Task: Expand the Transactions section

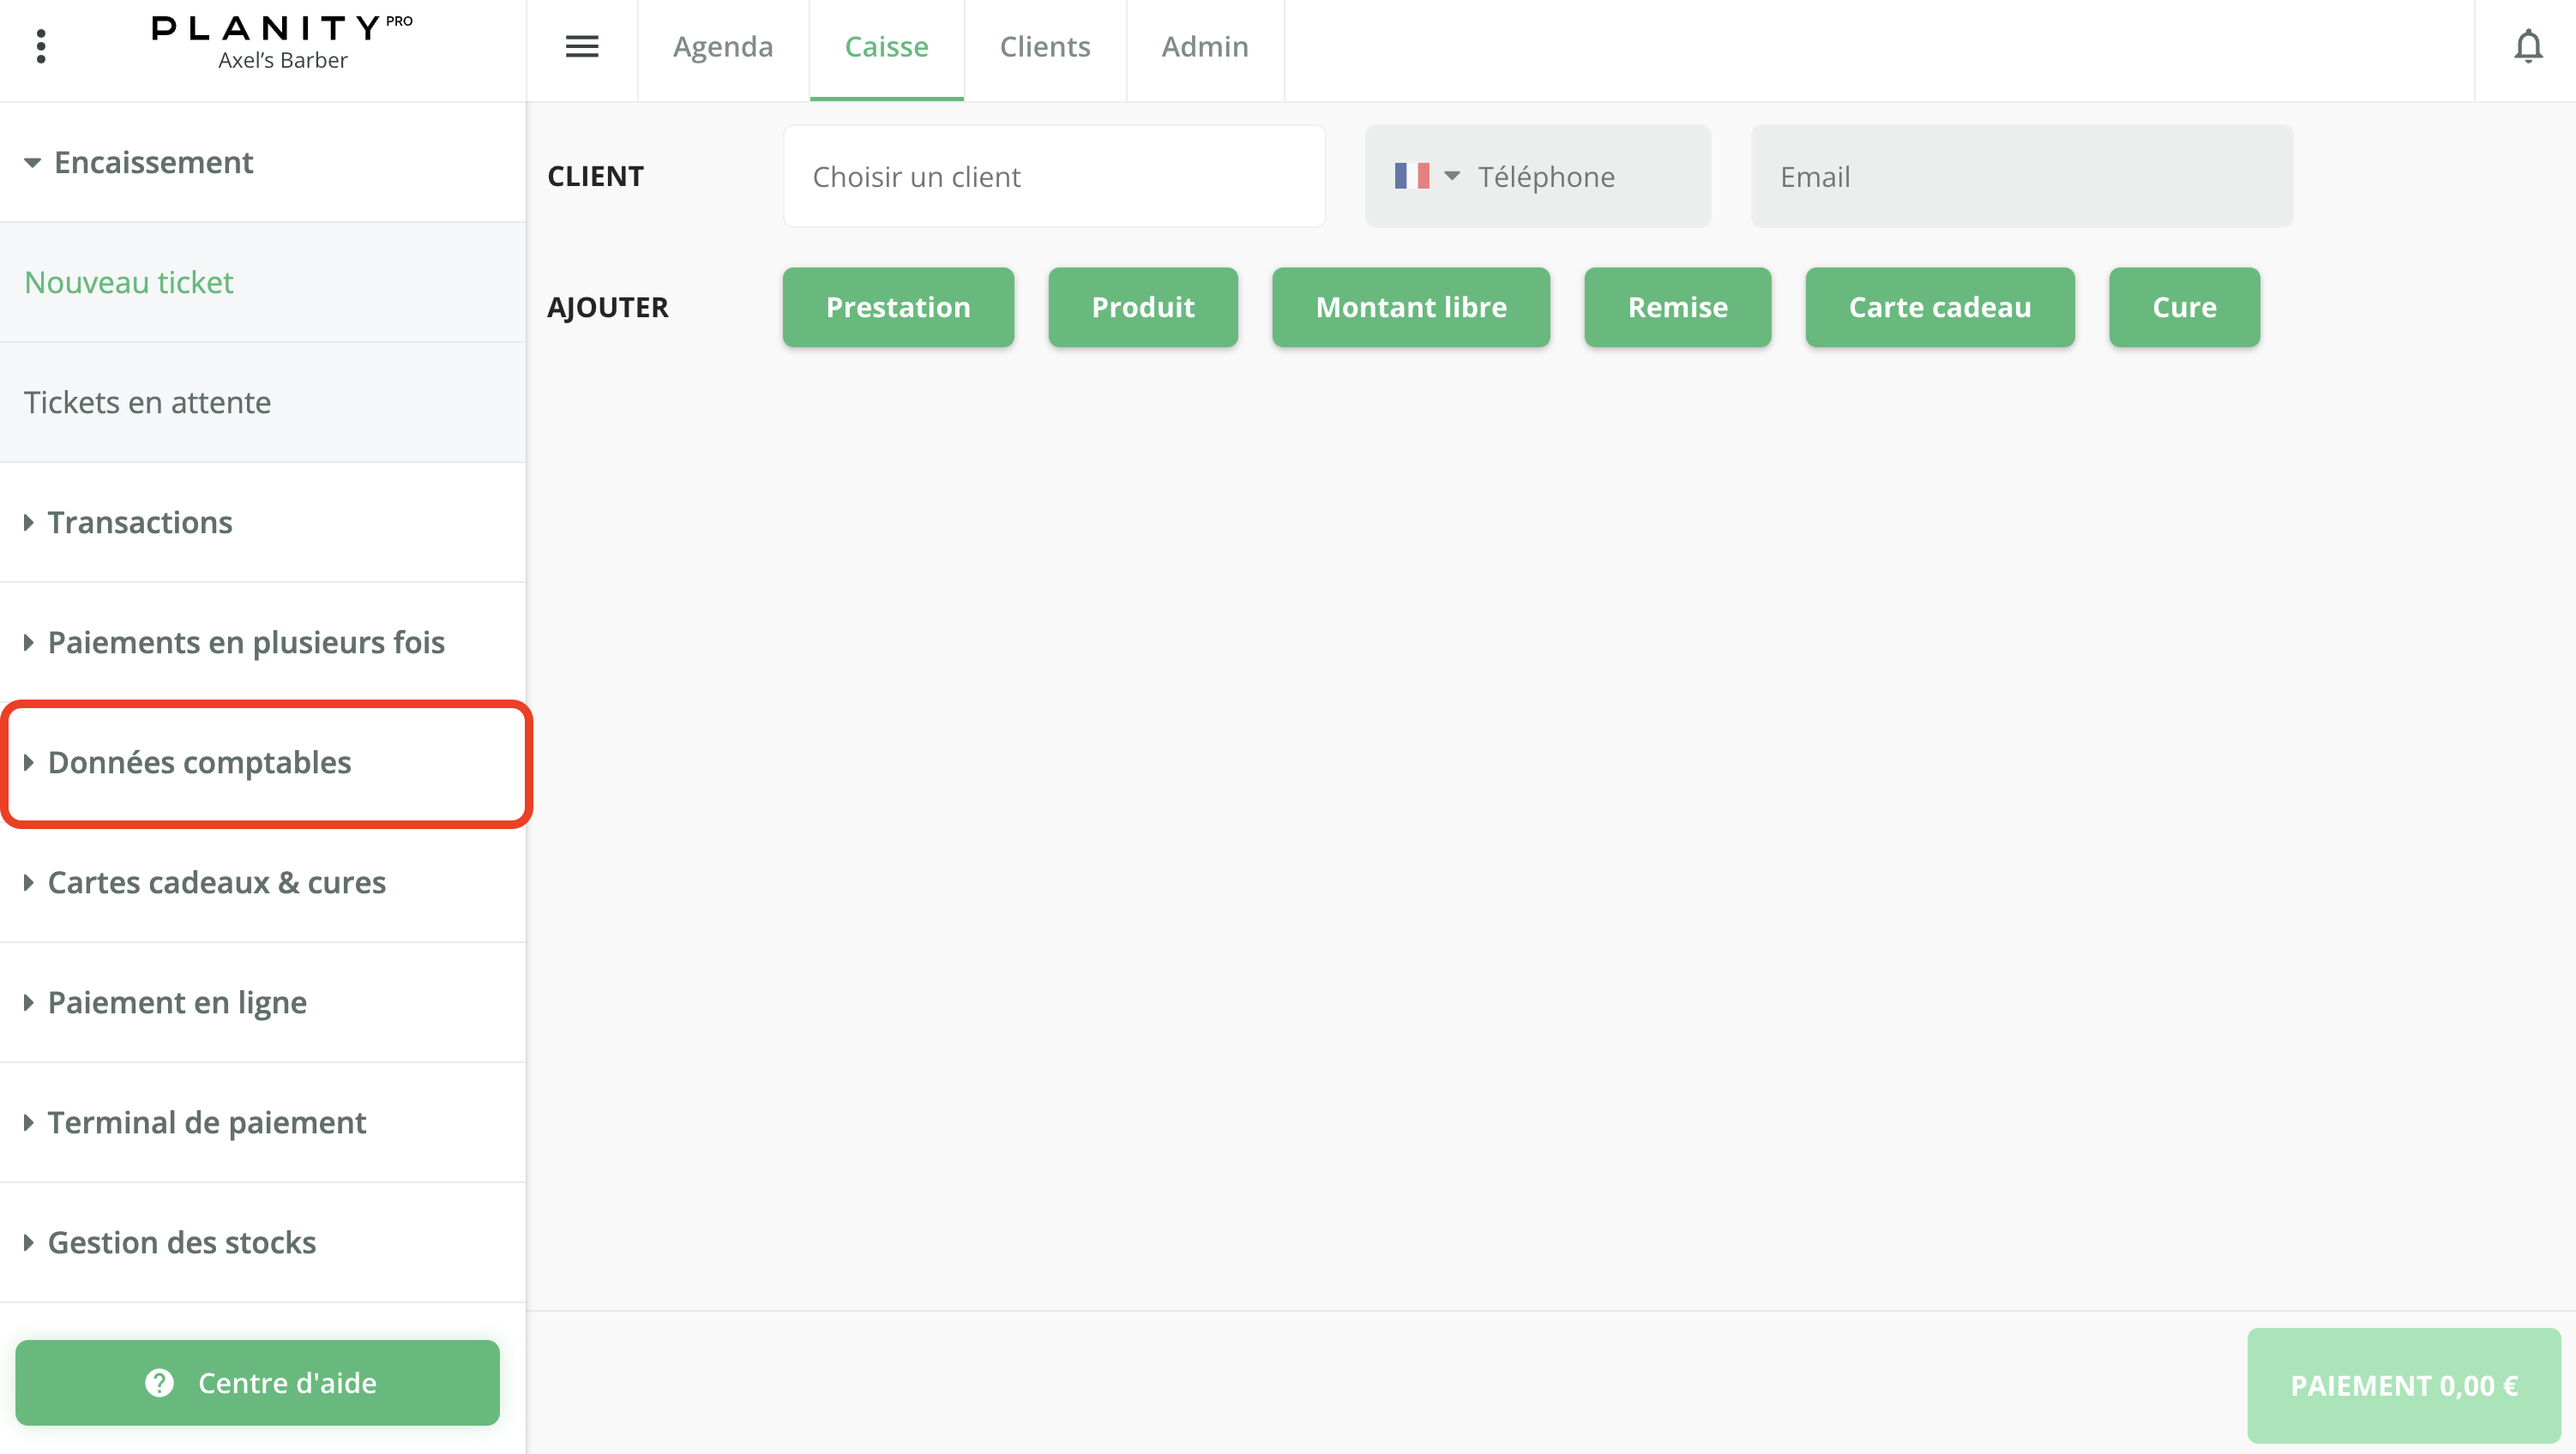Action: (x=140, y=522)
